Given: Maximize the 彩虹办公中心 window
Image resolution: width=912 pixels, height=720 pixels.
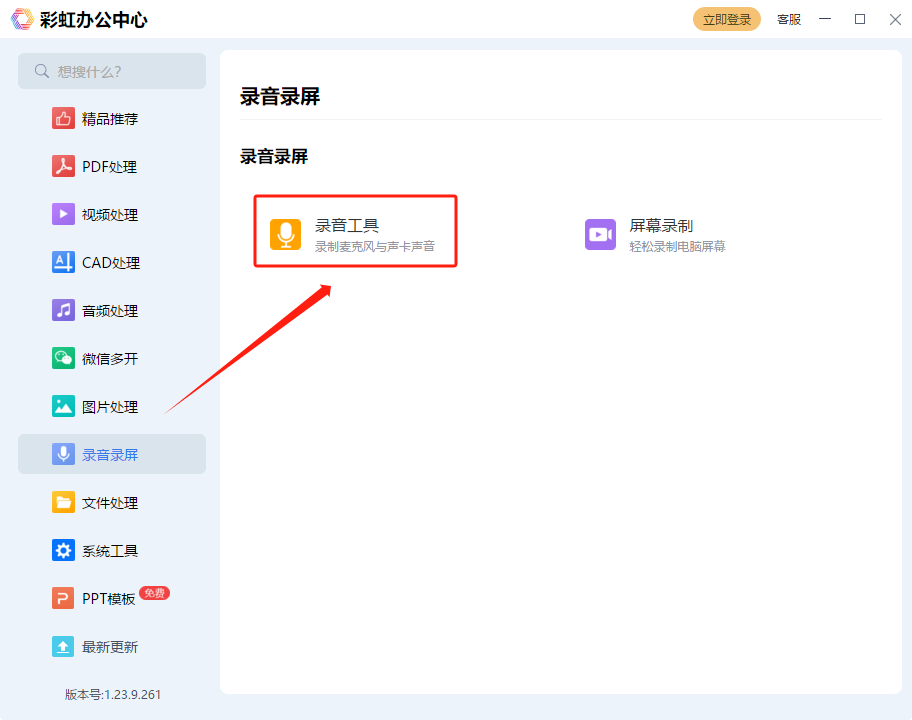Looking at the screenshot, I should 860,19.
